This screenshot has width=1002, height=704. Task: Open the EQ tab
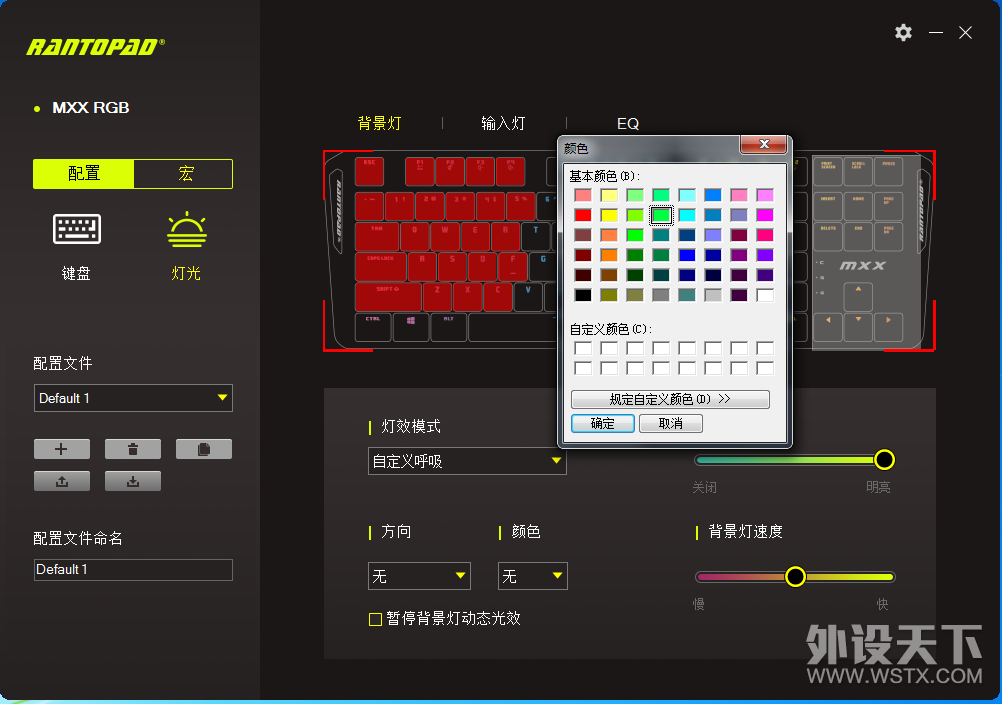(x=627, y=124)
